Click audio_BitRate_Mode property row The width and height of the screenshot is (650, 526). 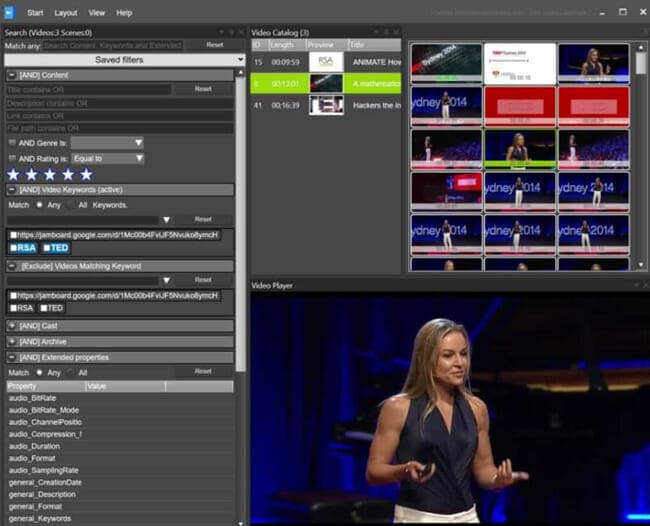119,410
